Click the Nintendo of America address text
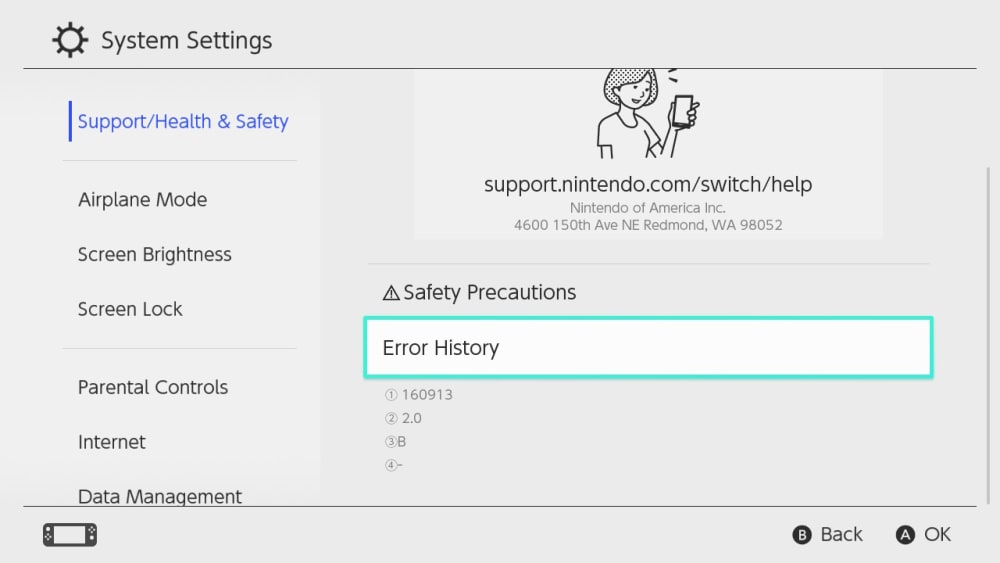Image resolution: width=1000 pixels, height=563 pixels. (648, 217)
